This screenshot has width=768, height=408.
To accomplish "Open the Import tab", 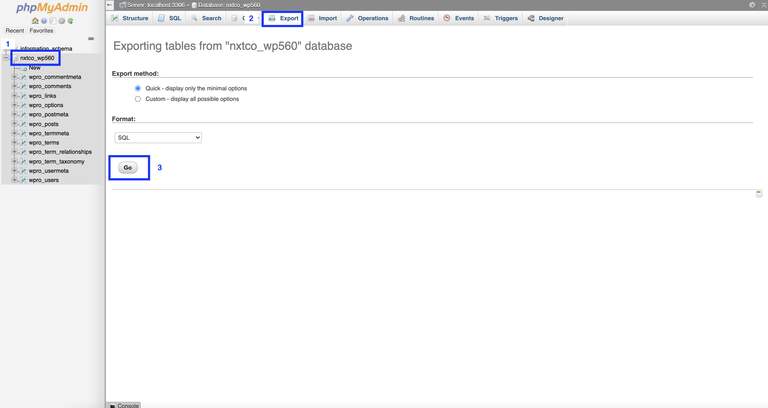I will click(x=322, y=18).
